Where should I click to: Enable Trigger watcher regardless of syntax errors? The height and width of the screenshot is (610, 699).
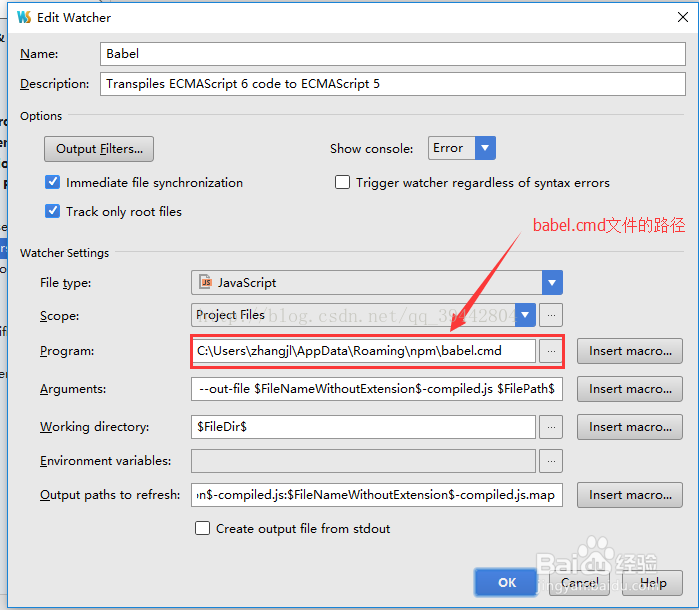coord(342,182)
